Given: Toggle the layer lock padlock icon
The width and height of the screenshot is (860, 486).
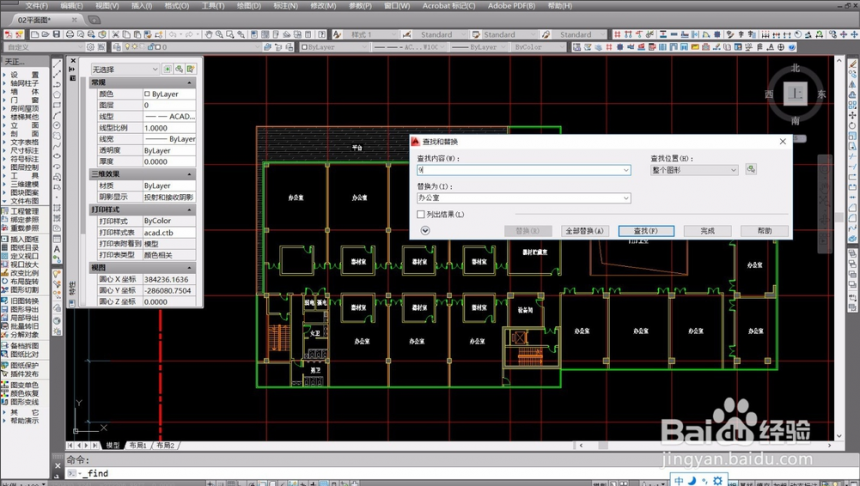Looking at the screenshot, I should click(150, 47).
